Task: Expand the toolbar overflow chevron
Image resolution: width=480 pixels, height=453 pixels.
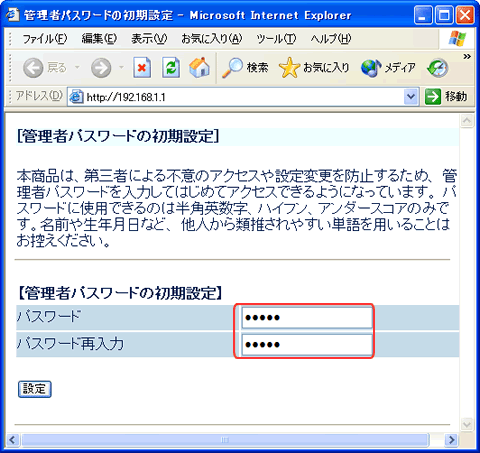Action: point(467,57)
